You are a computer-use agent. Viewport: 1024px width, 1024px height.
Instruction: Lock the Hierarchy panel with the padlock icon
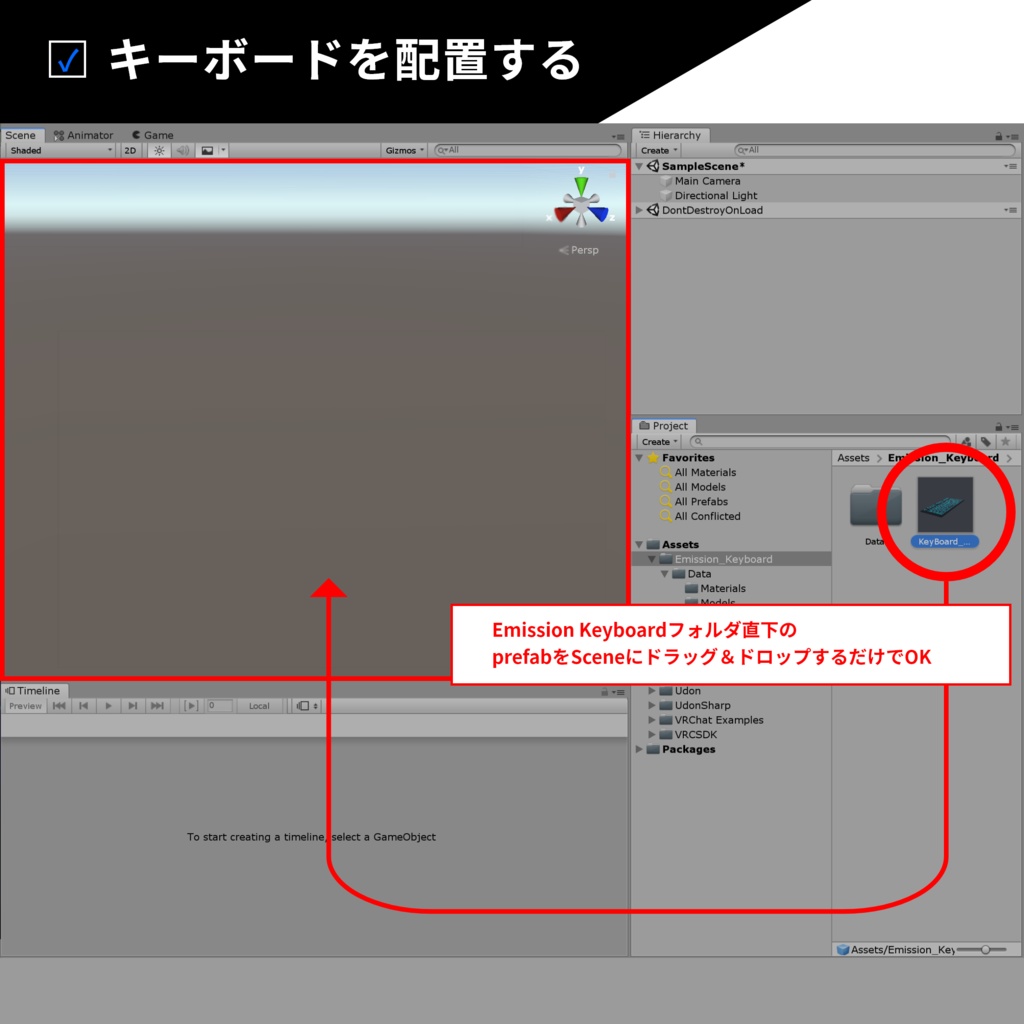999,135
